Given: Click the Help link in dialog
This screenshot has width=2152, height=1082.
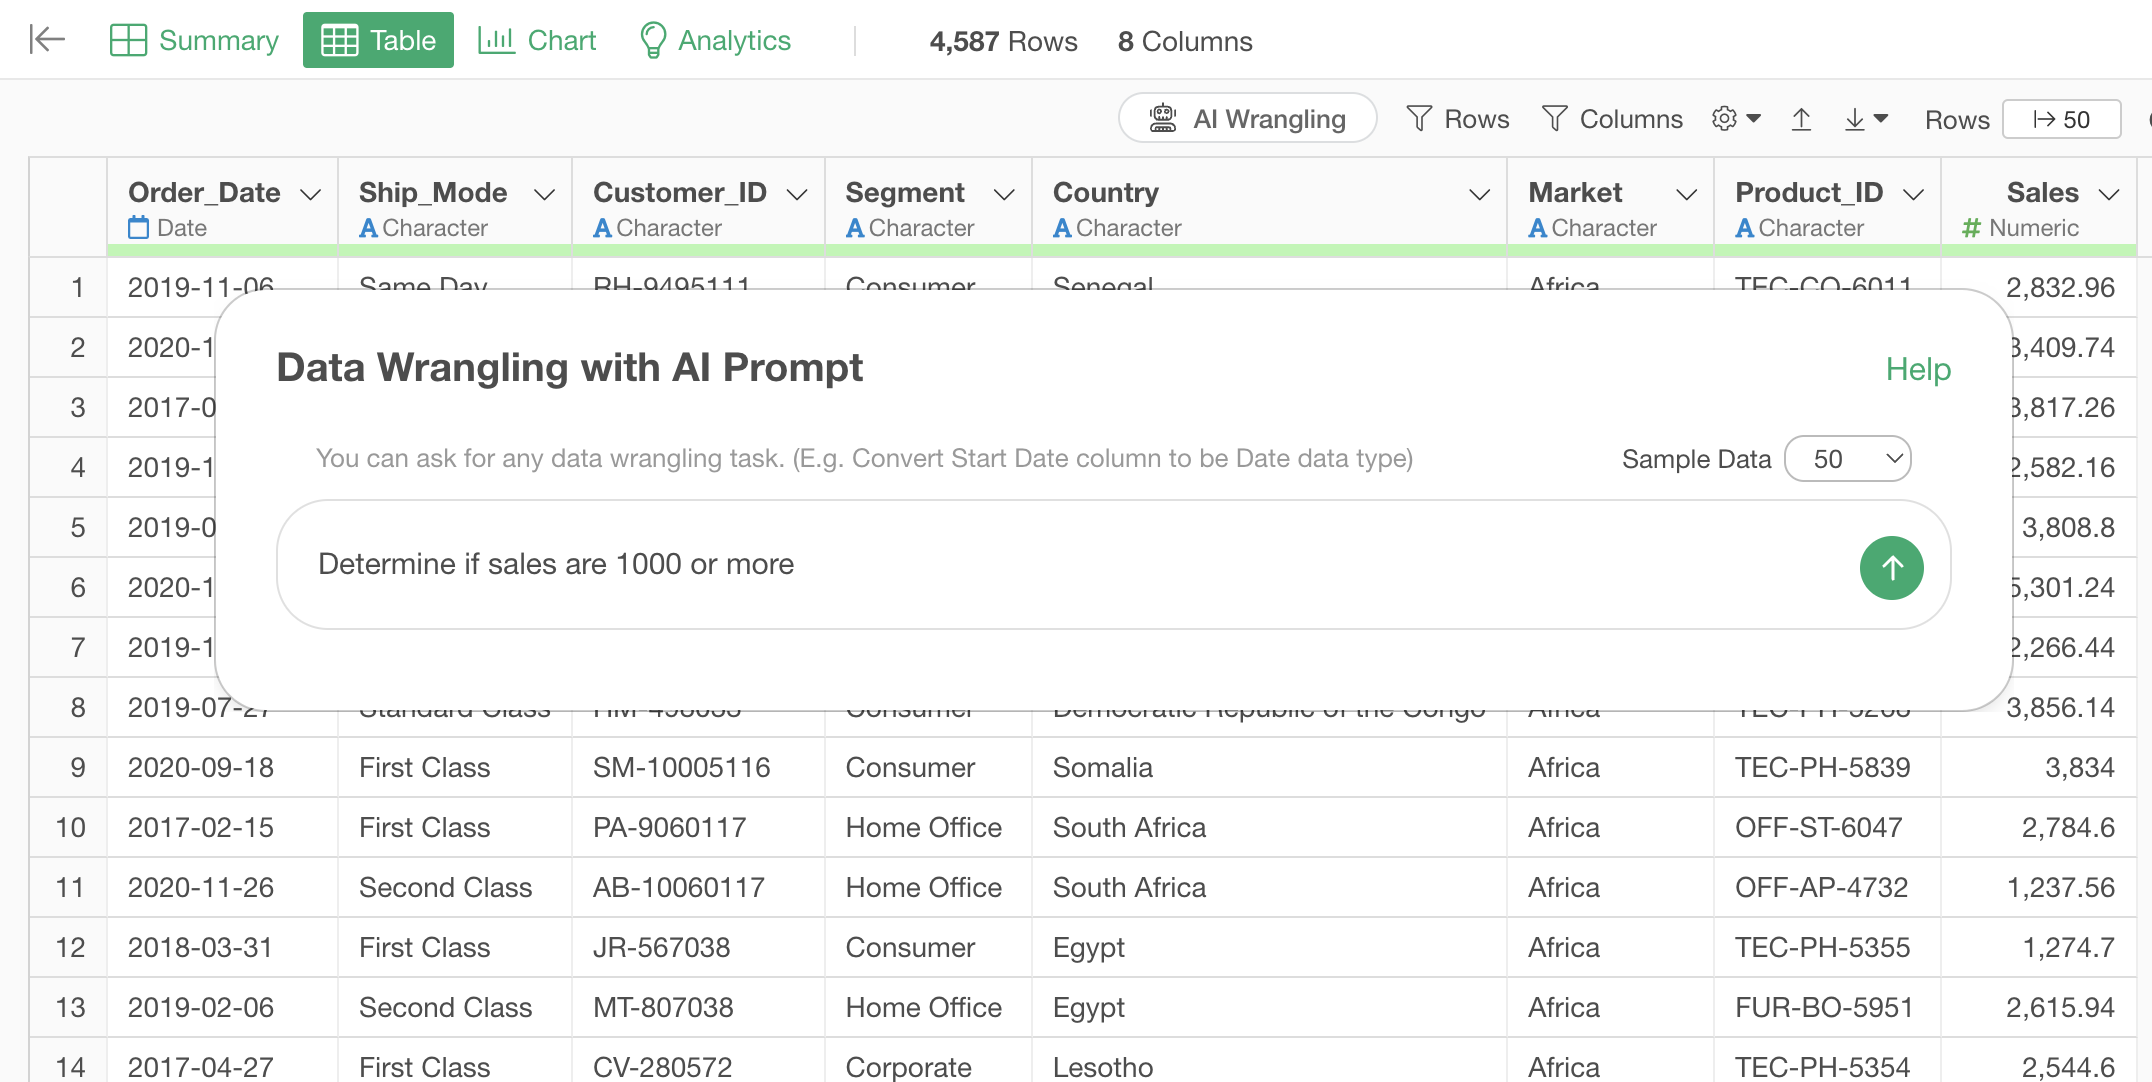Looking at the screenshot, I should click(1917, 369).
